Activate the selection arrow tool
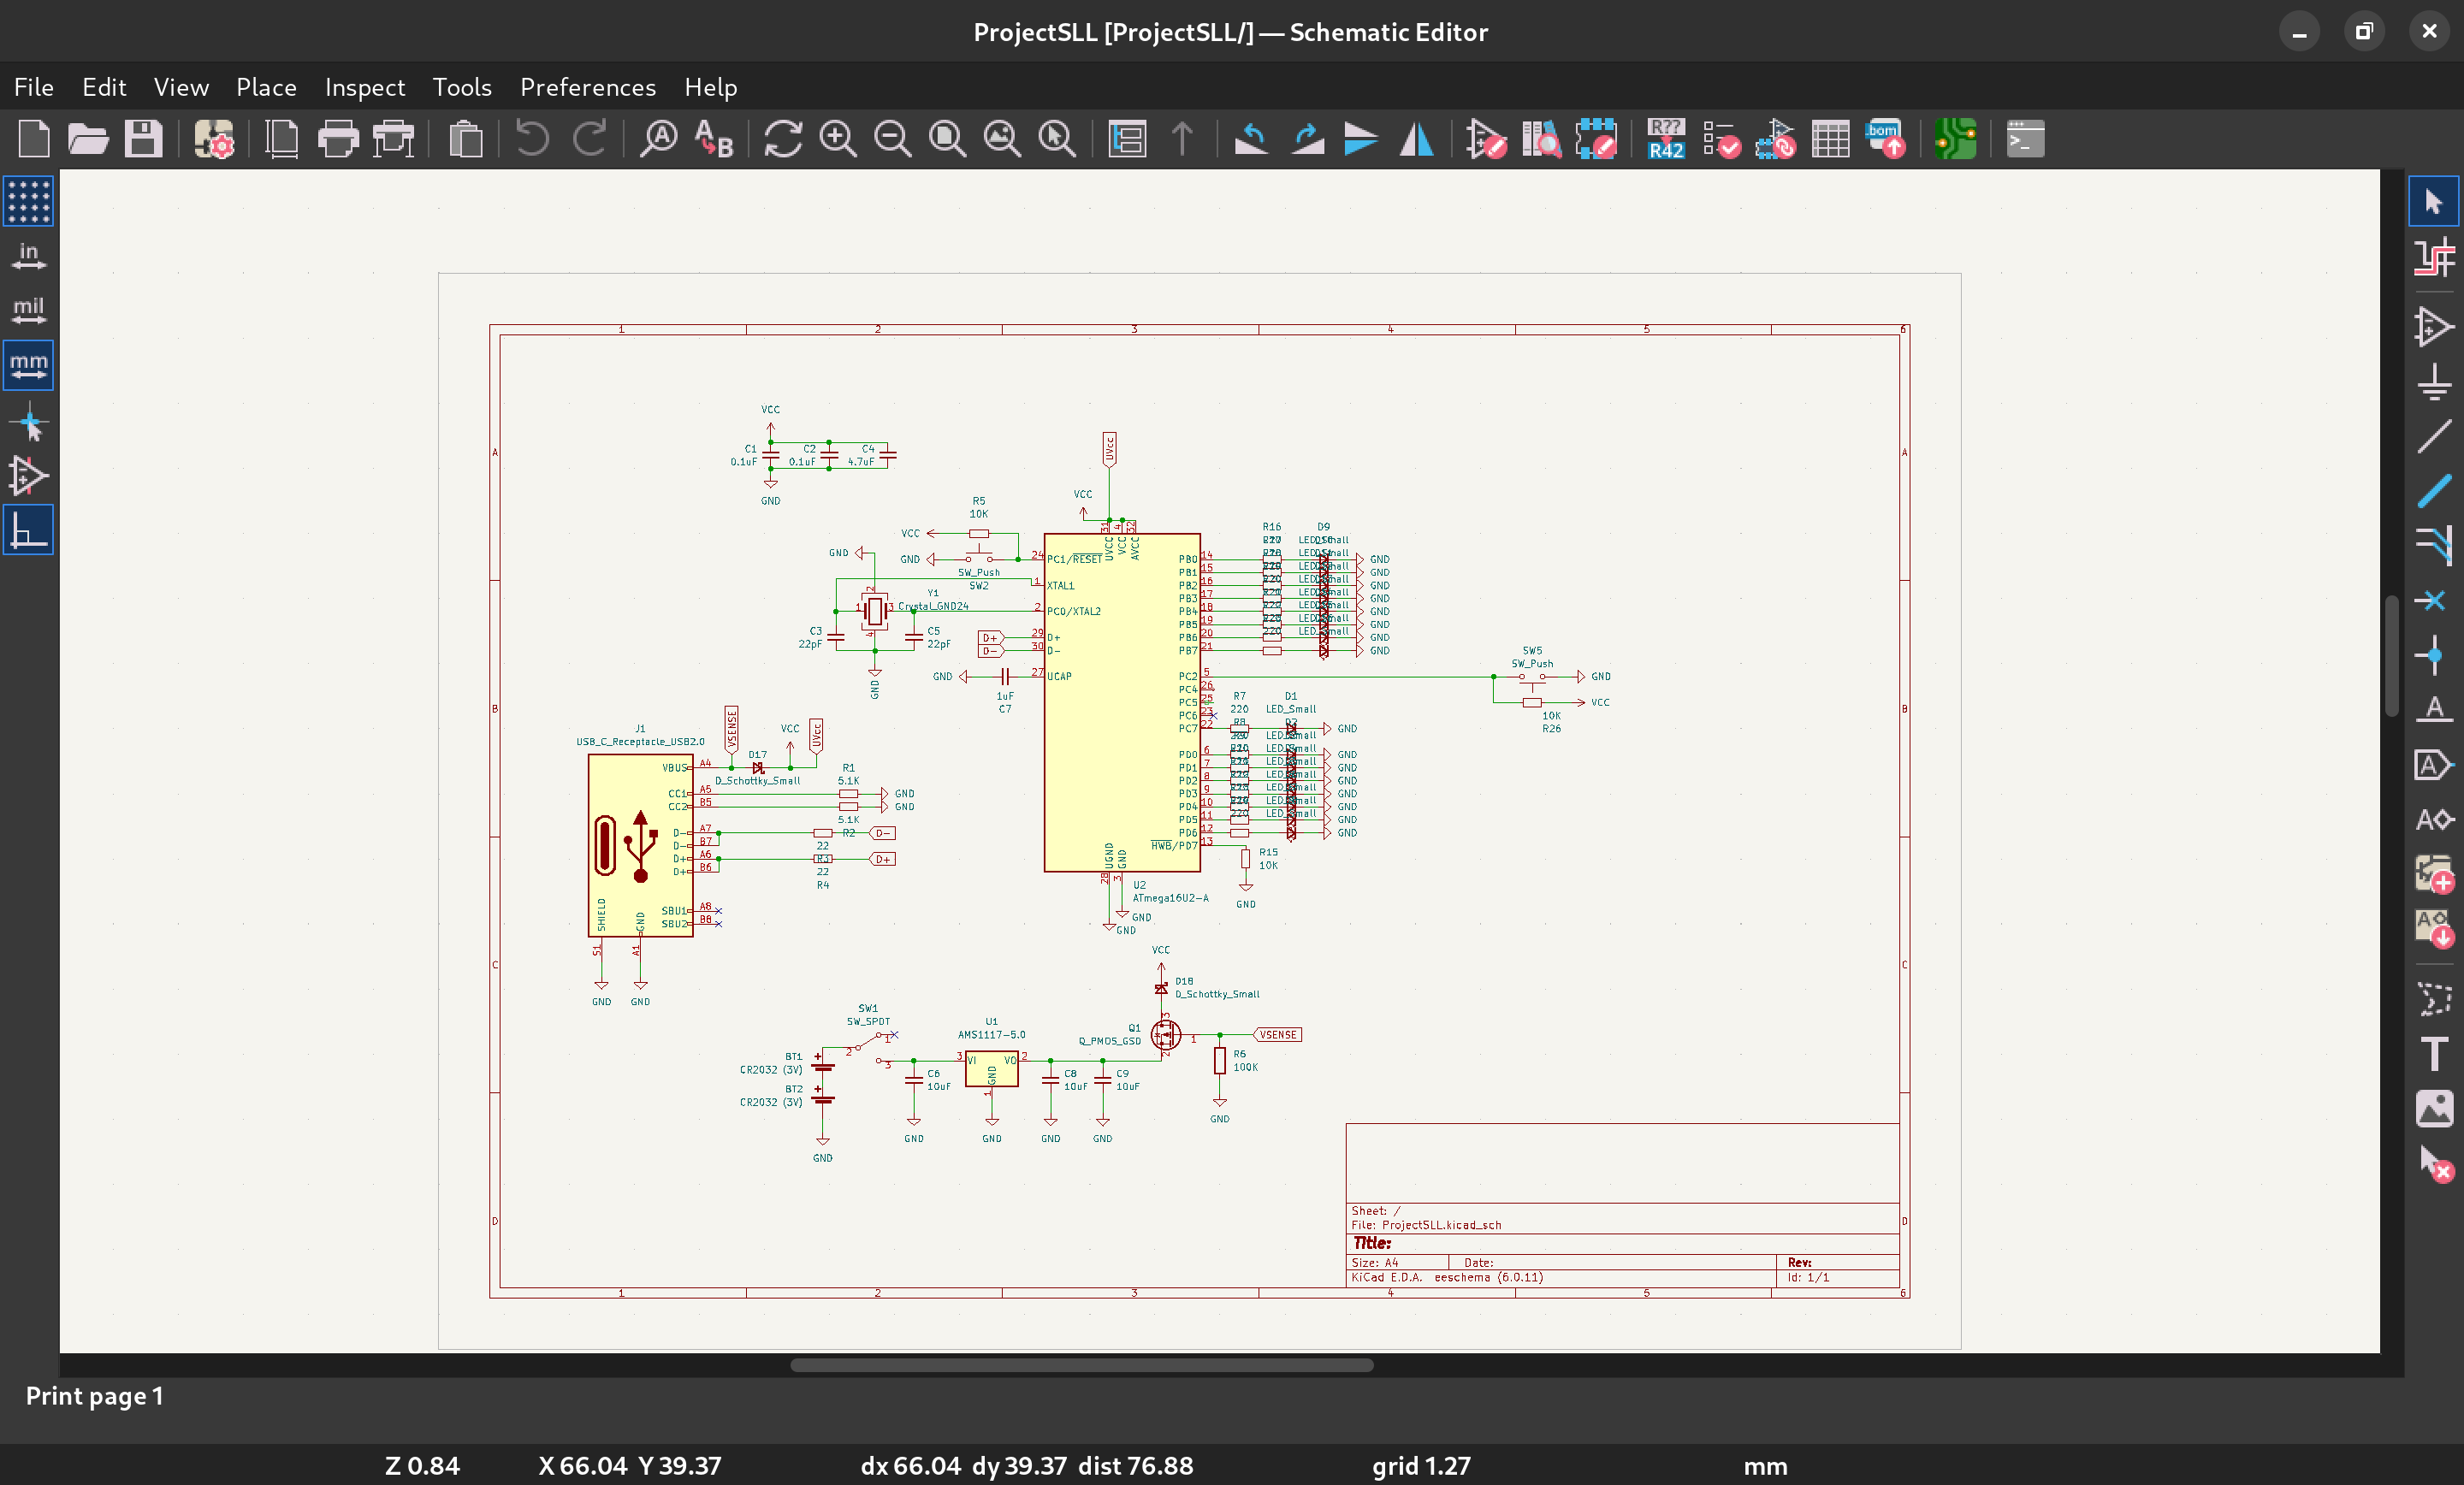The image size is (2464, 1485). pyautogui.click(x=2433, y=201)
